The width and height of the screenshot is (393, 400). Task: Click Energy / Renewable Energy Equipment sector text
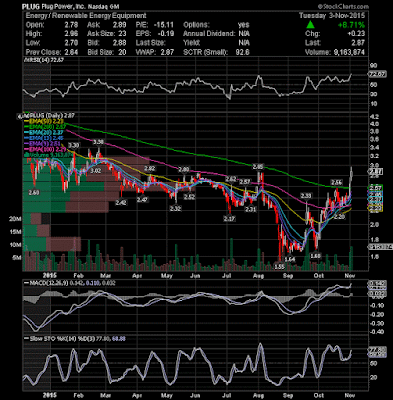[x=86, y=16]
